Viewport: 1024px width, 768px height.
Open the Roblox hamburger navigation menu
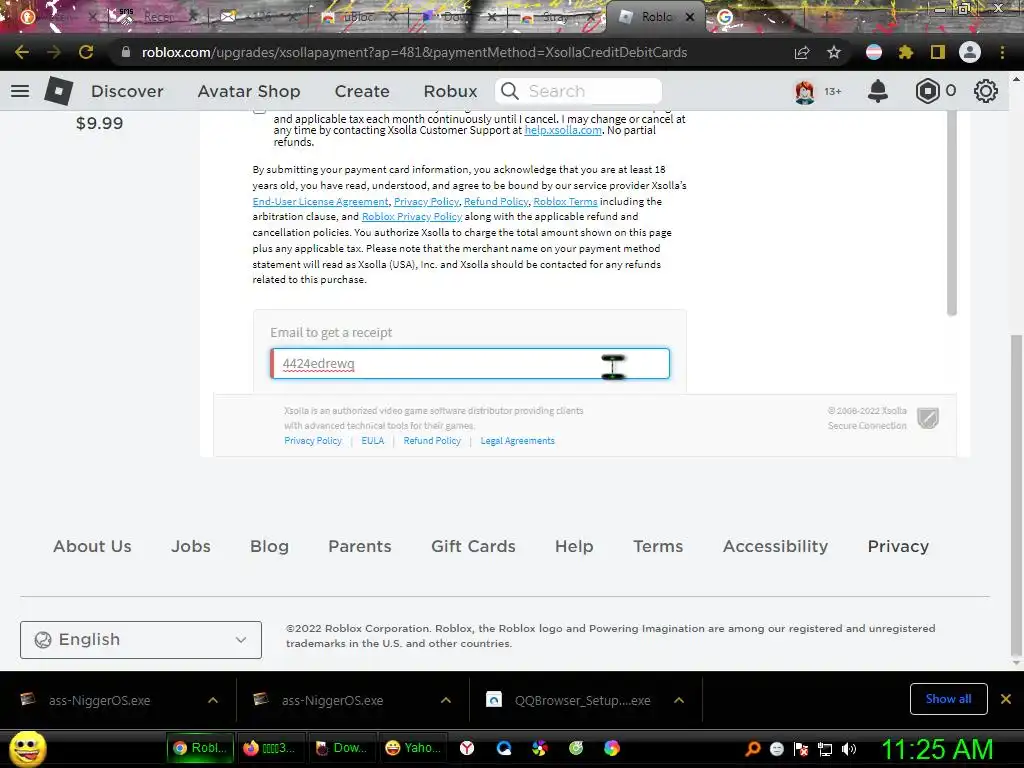[20, 91]
